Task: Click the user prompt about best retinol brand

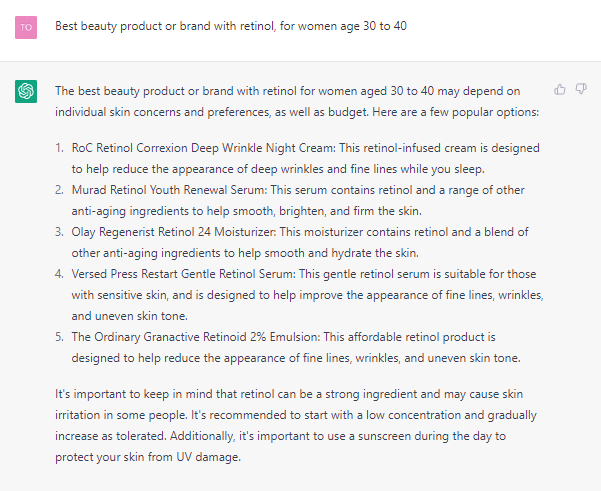Action: 231,26
